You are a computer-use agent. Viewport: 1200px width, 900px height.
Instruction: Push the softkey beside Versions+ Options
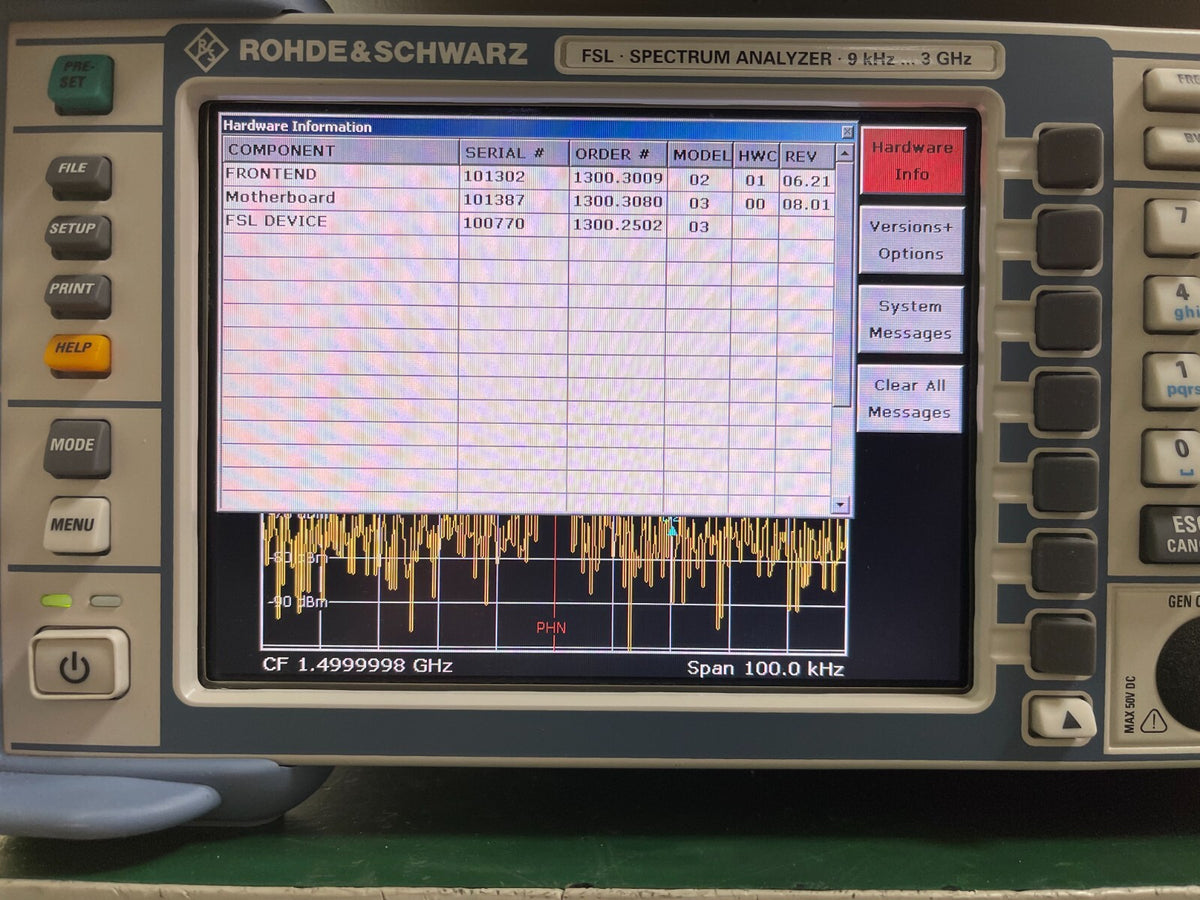click(1068, 238)
